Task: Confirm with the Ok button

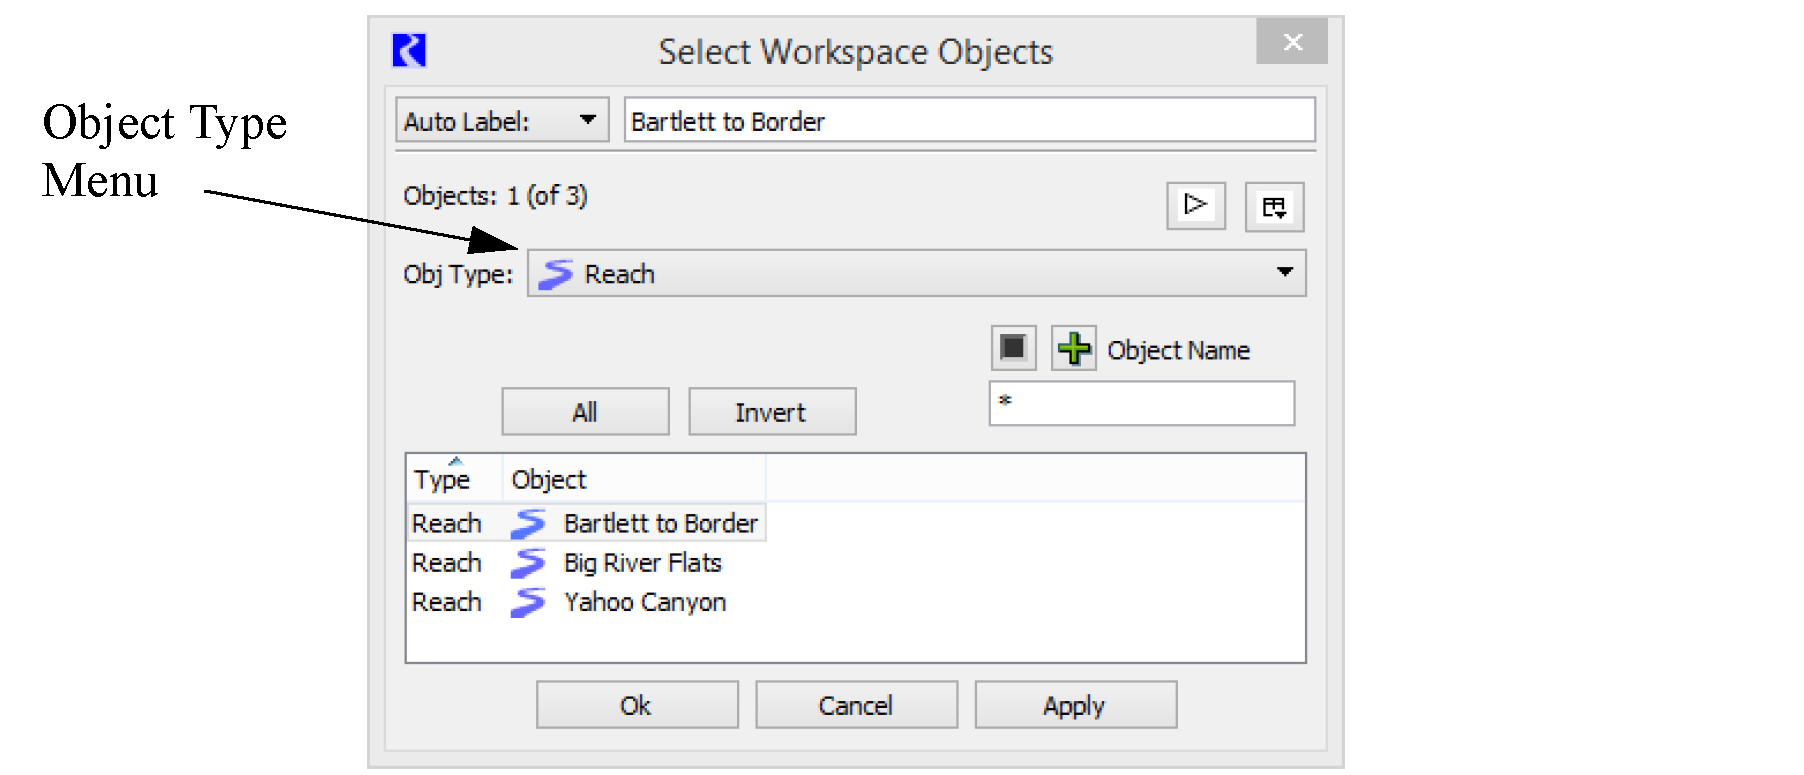Action: pos(636,705)
